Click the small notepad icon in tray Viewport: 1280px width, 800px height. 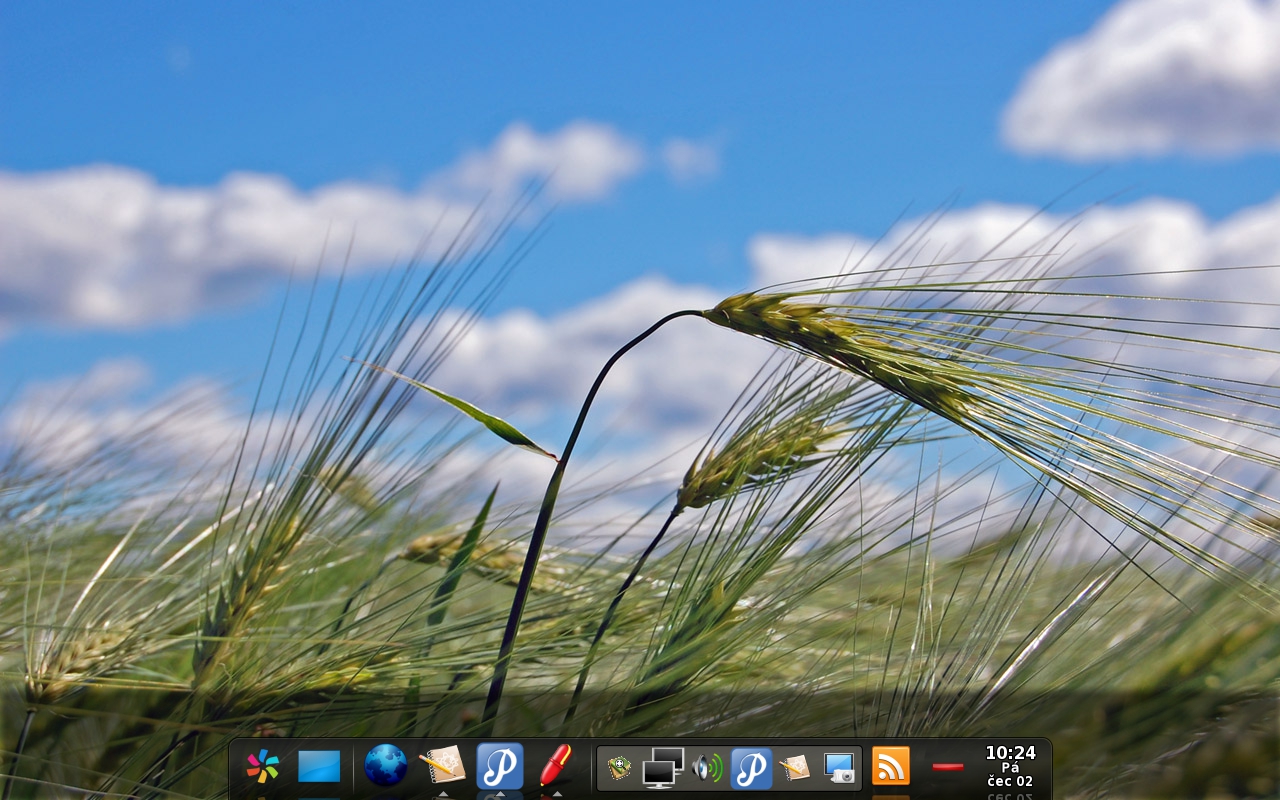click(x=795, y=768)
